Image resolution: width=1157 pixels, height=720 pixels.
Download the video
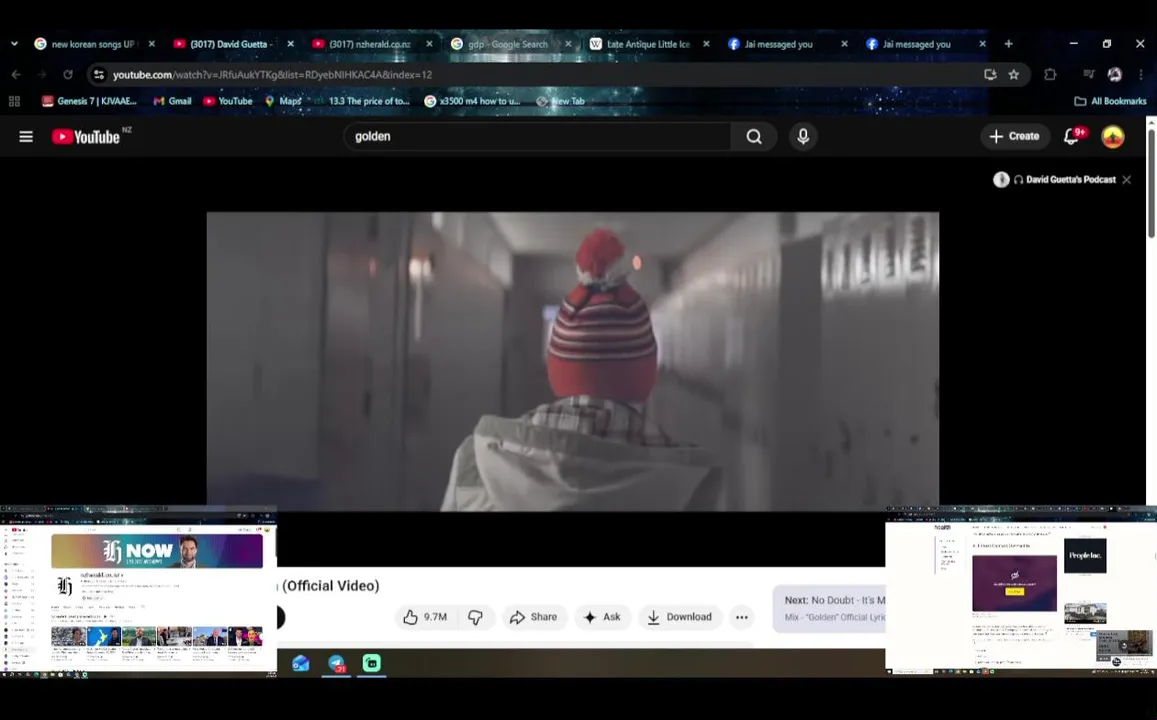point(680,617)
